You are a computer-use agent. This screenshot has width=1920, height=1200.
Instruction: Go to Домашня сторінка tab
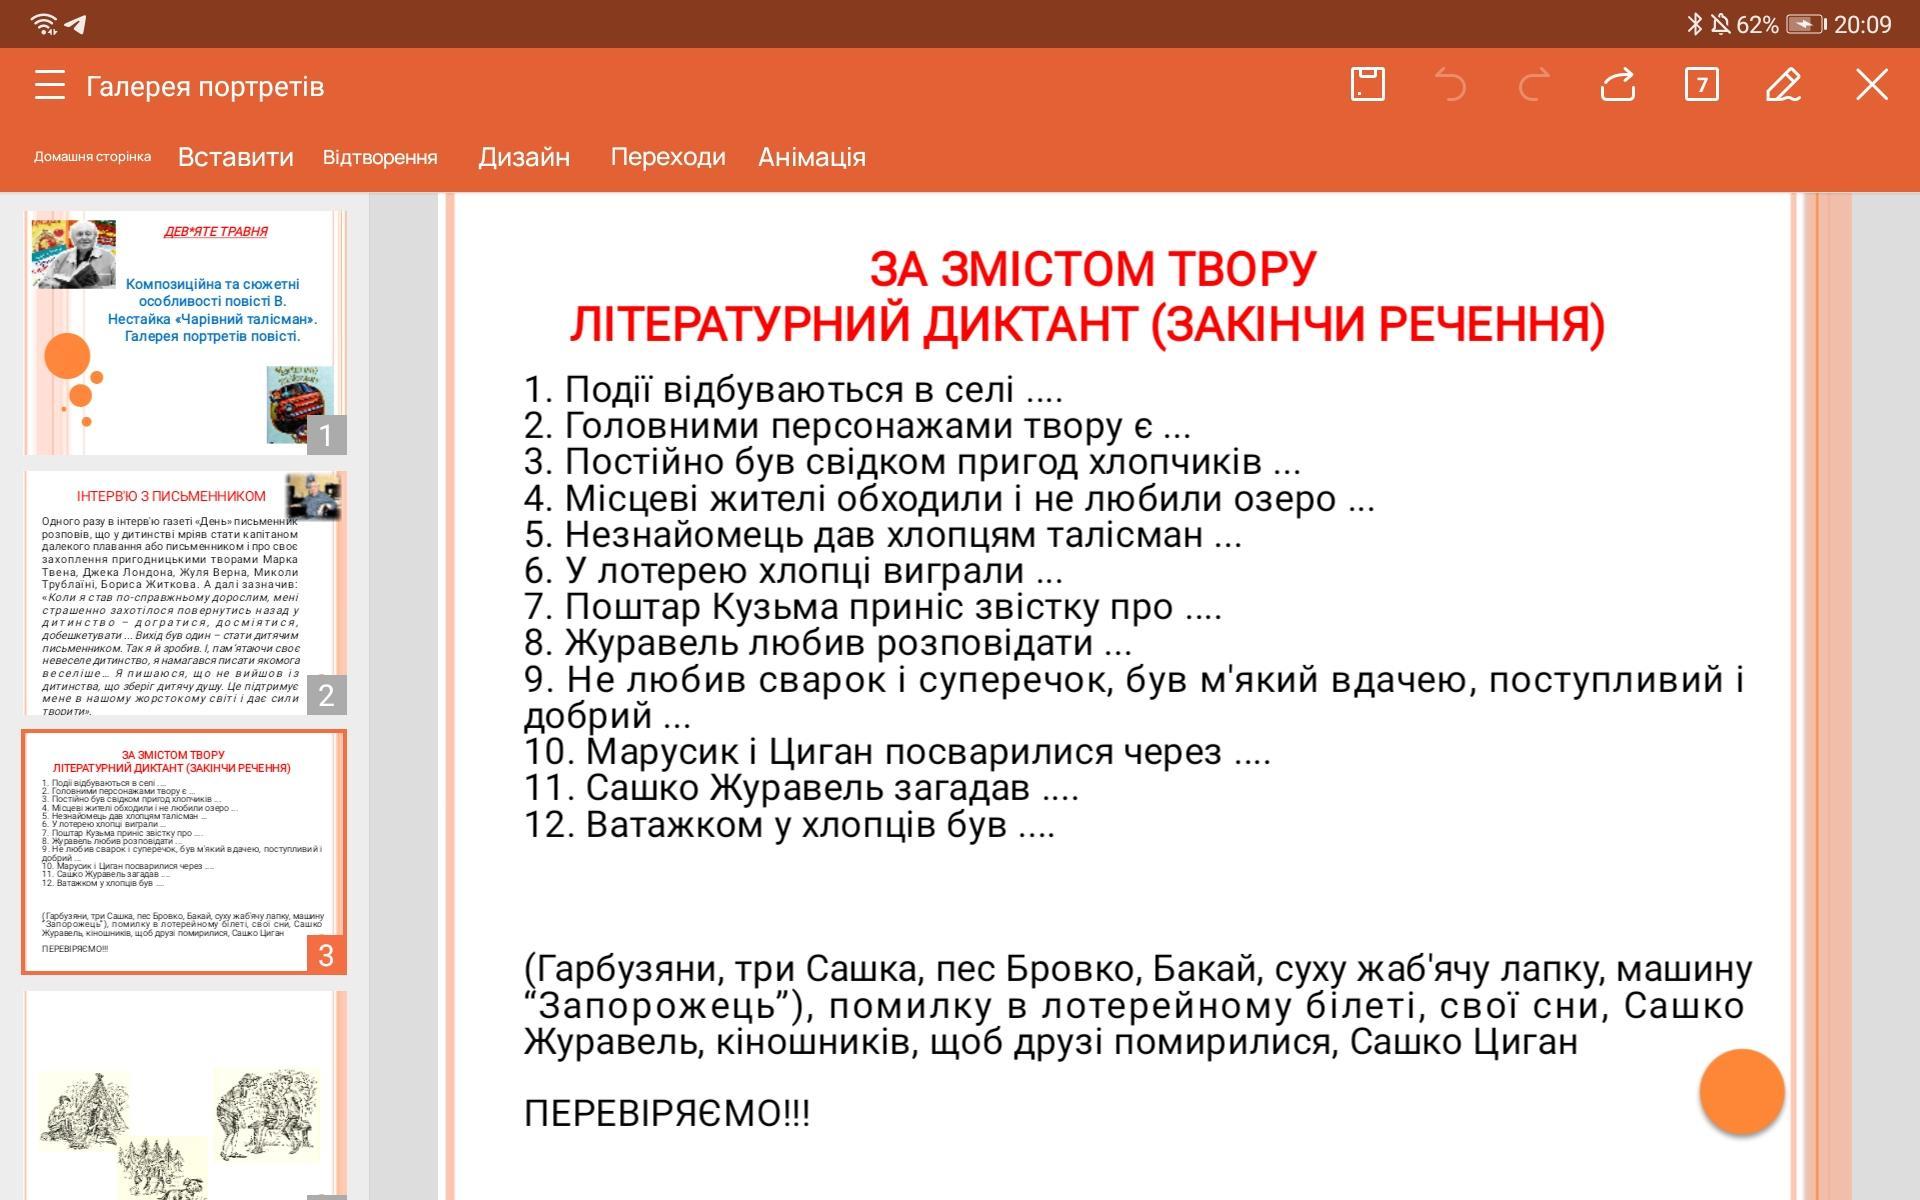click(x=92, y=157)
